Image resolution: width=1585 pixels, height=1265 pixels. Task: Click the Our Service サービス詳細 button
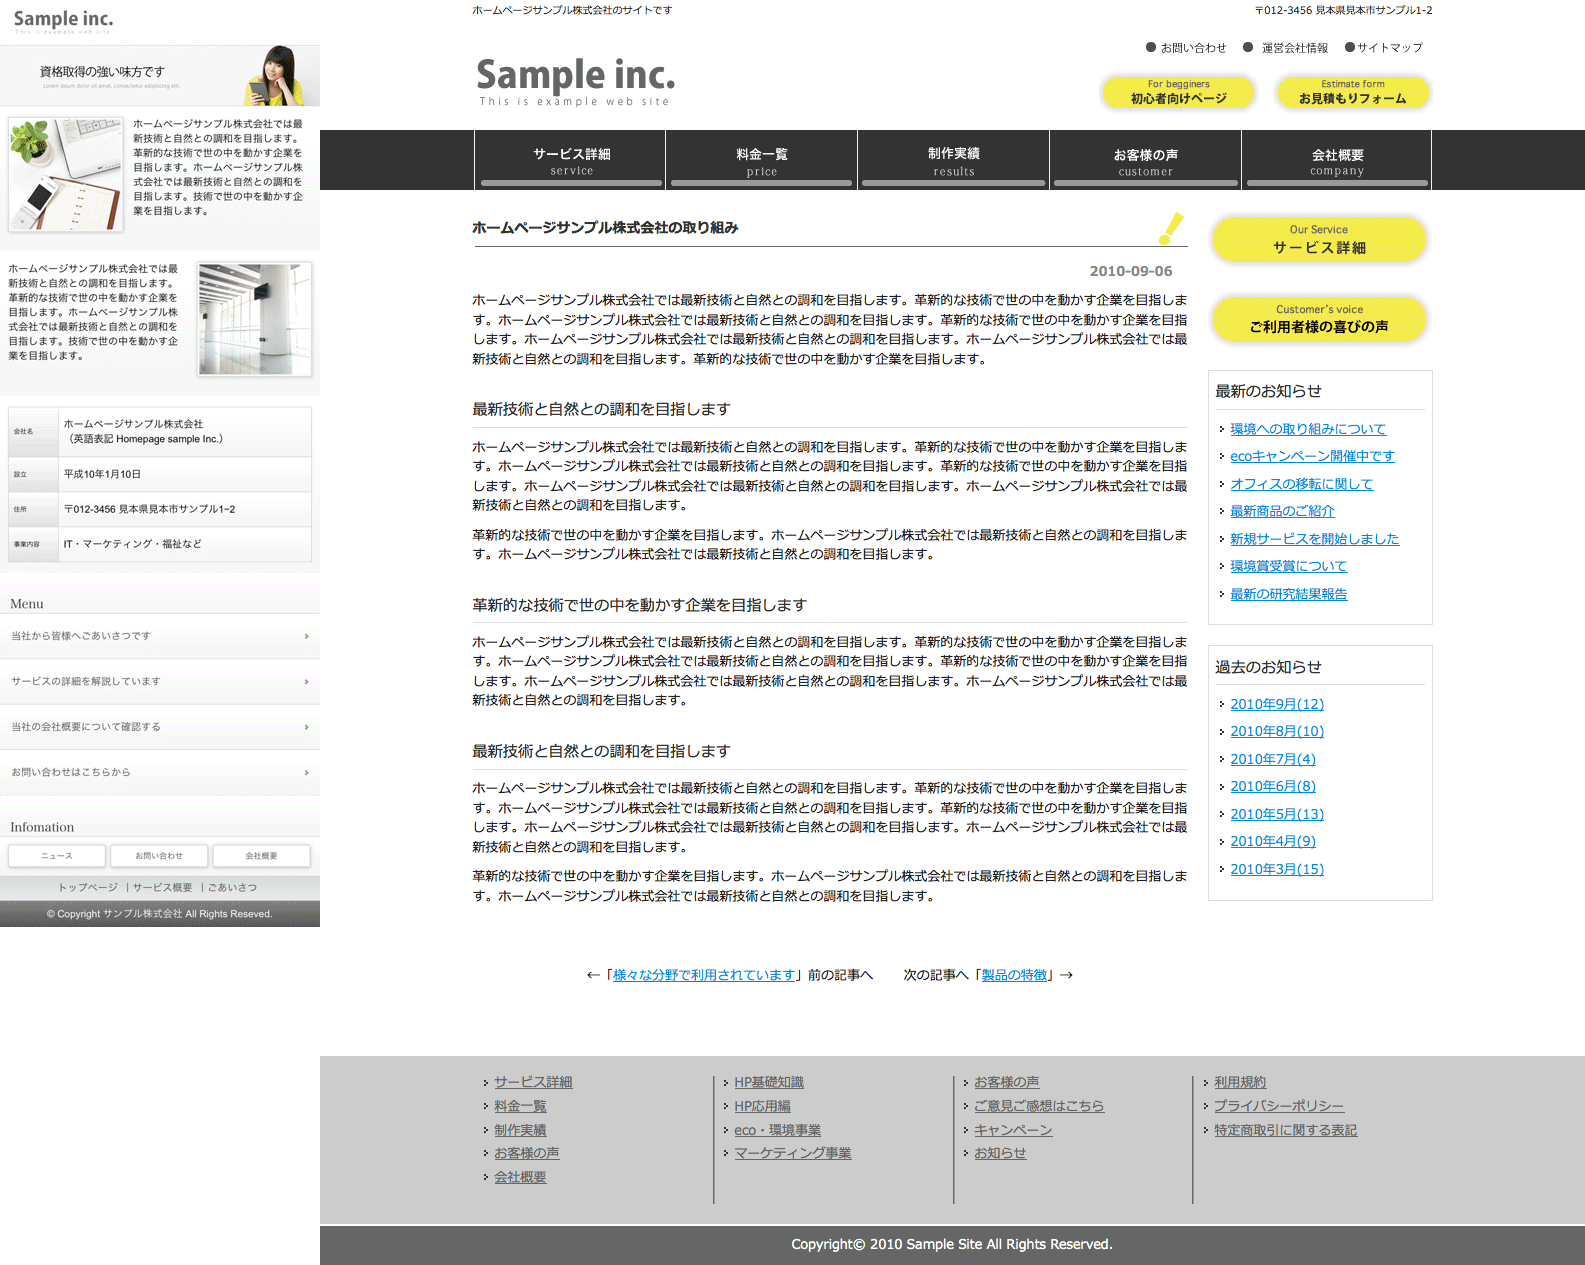coord(1318,239)
